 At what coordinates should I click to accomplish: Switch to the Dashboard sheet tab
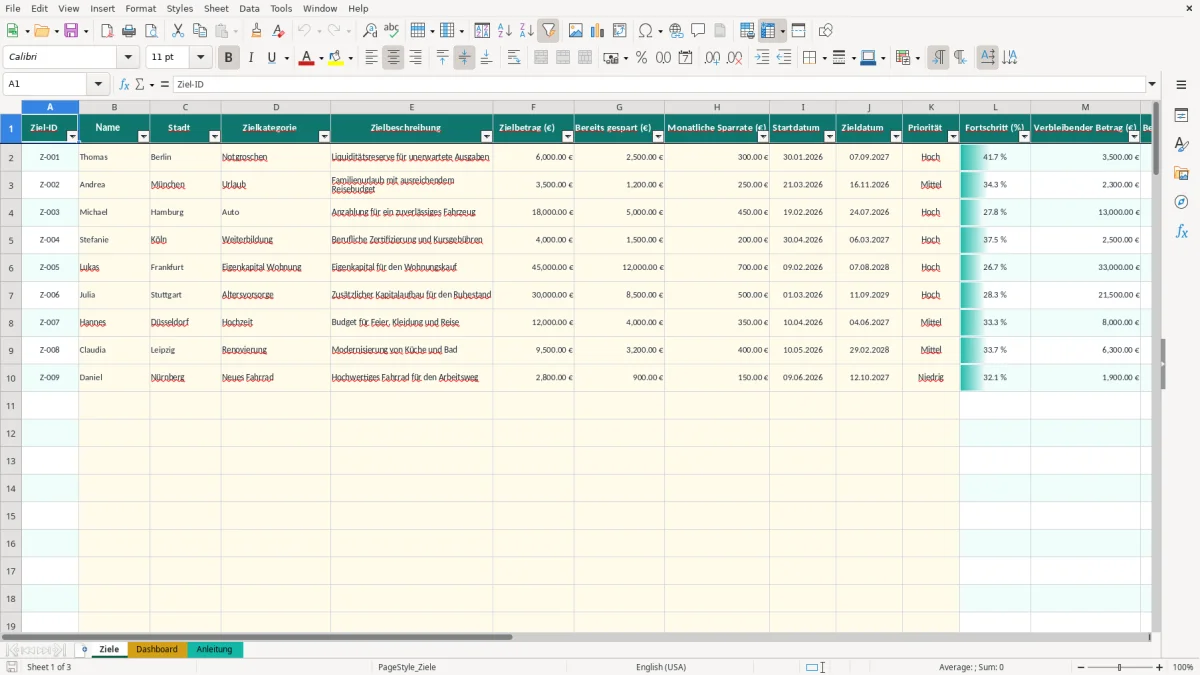click(x=157, y=650)
